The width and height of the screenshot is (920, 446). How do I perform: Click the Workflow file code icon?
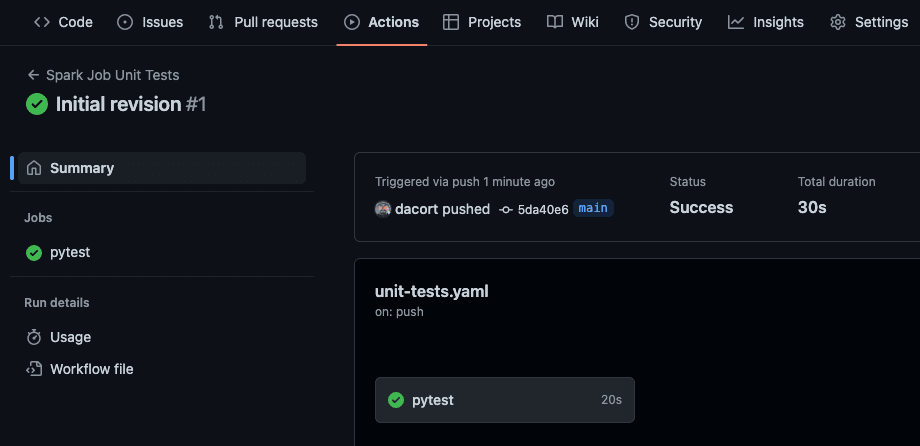34,369
